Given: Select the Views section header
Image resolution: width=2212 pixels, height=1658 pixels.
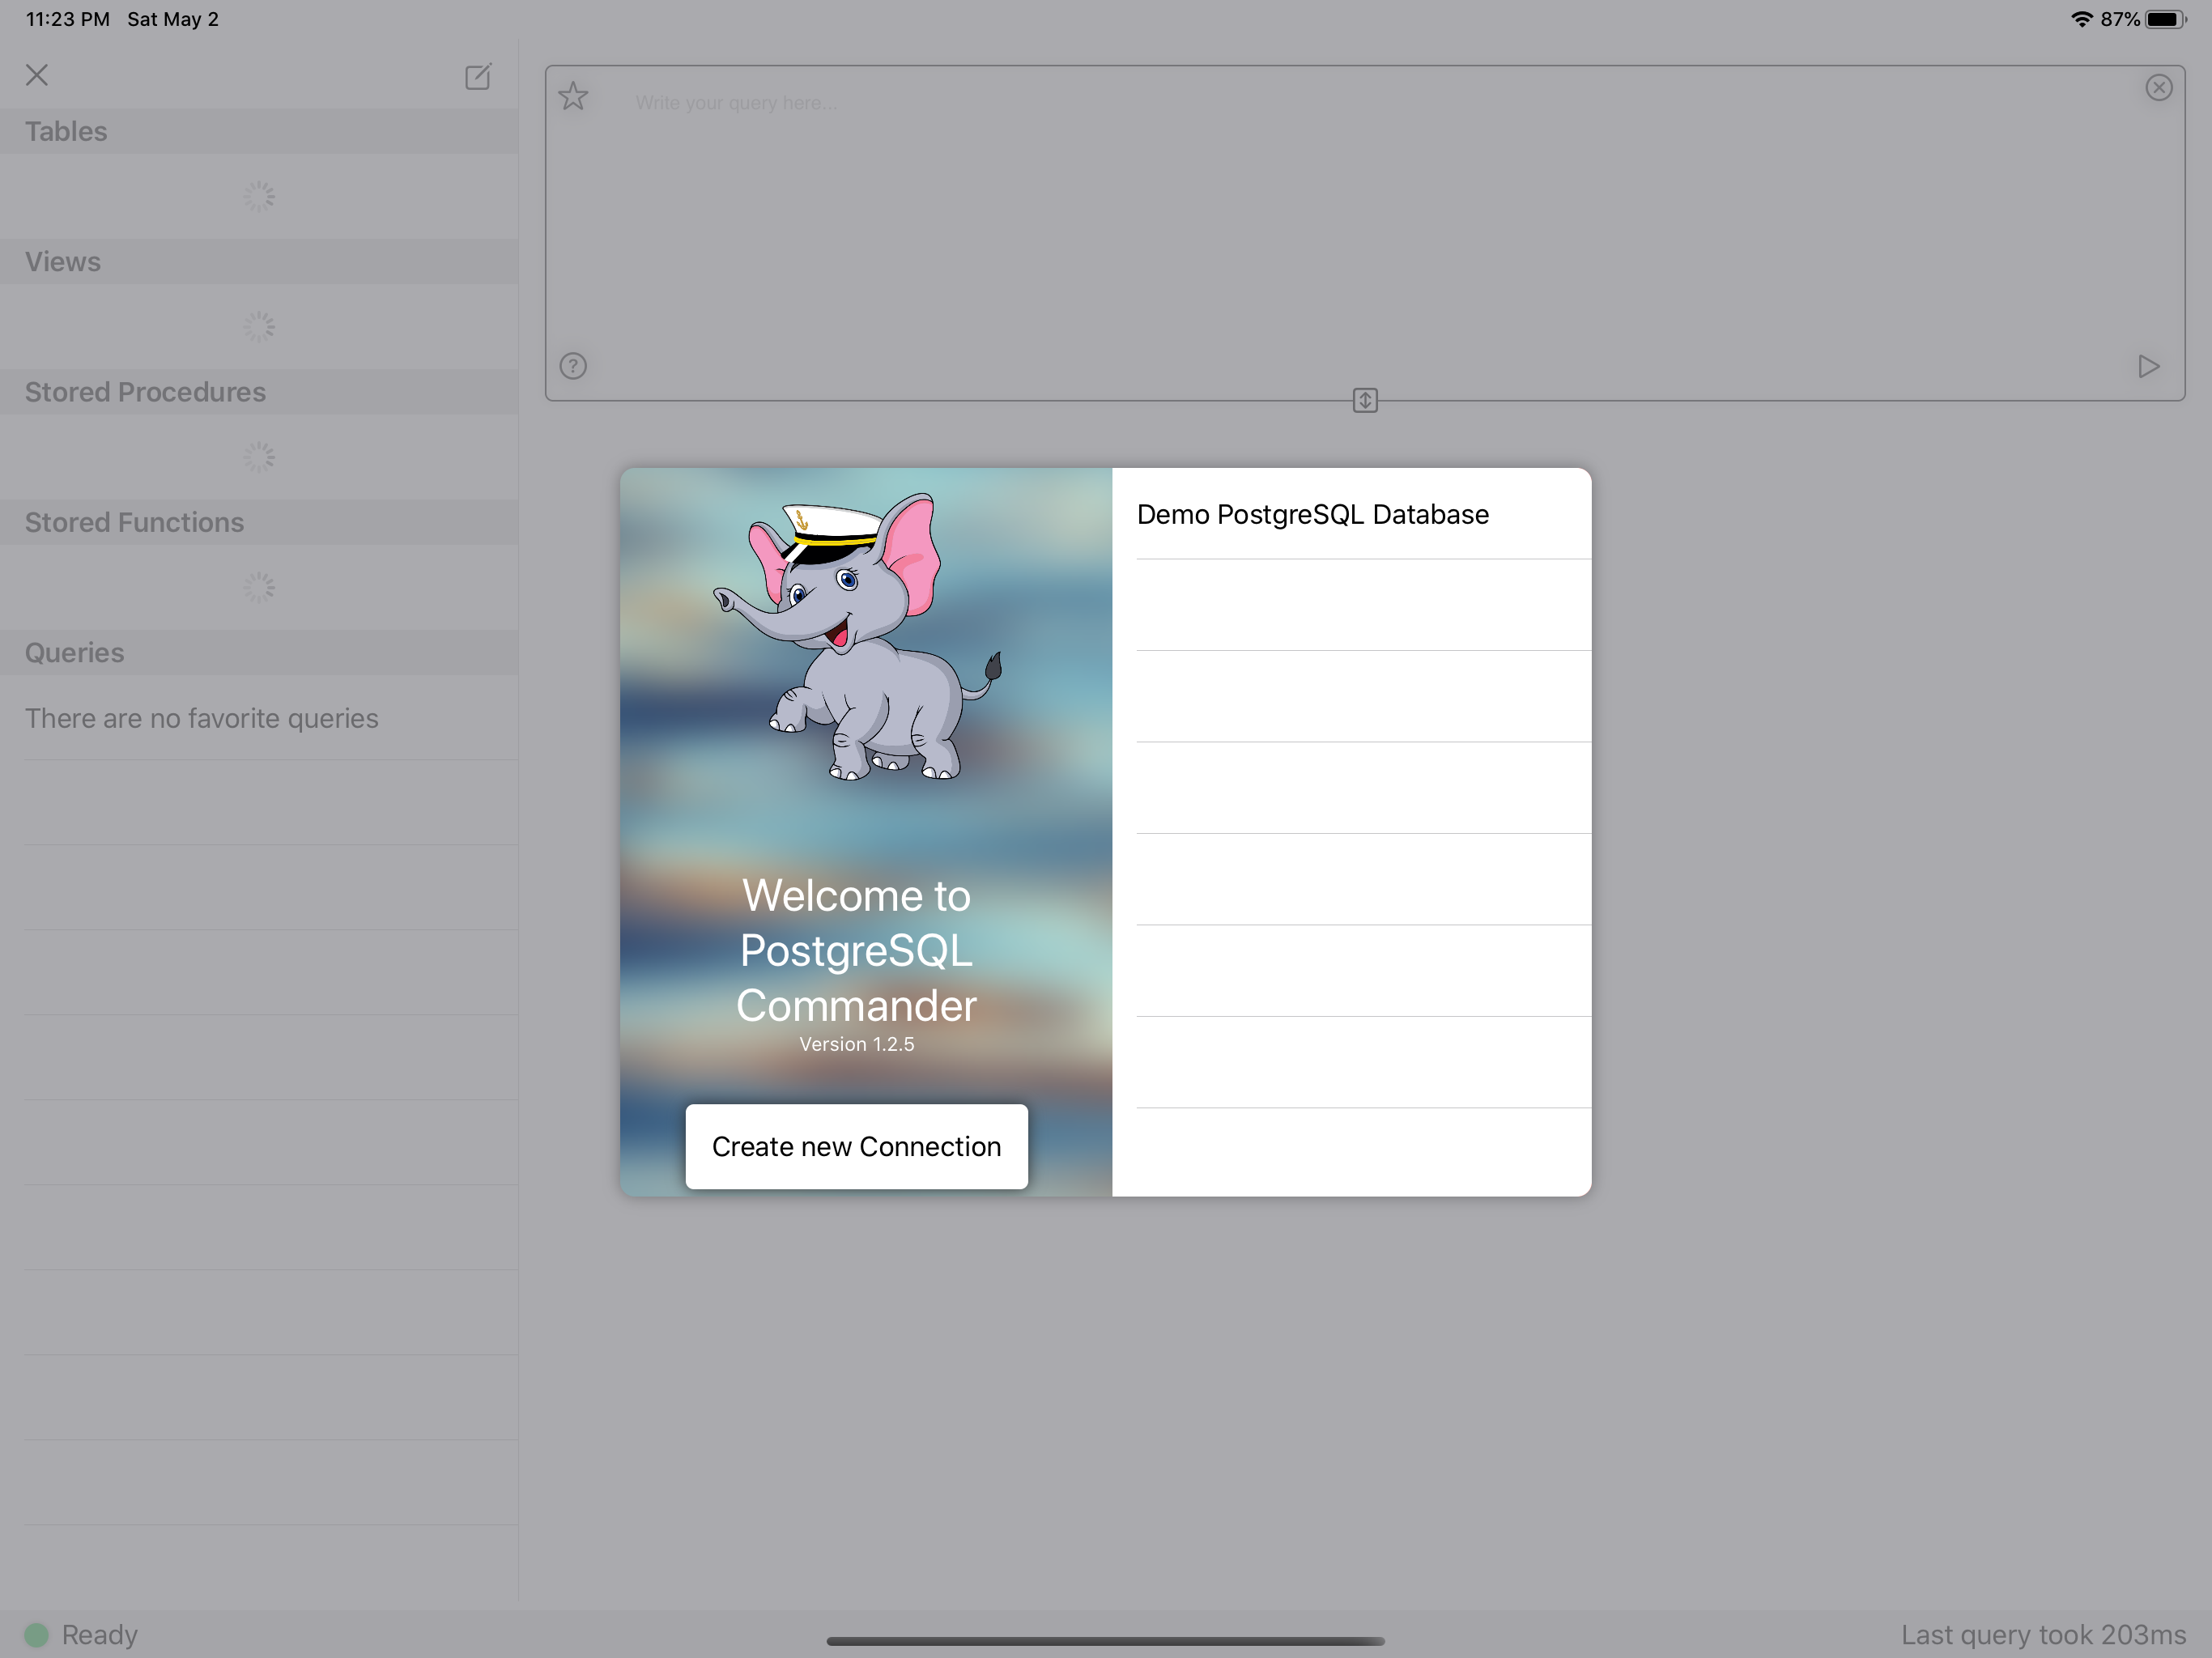Looking at the screenshot, I should (63, 262).
